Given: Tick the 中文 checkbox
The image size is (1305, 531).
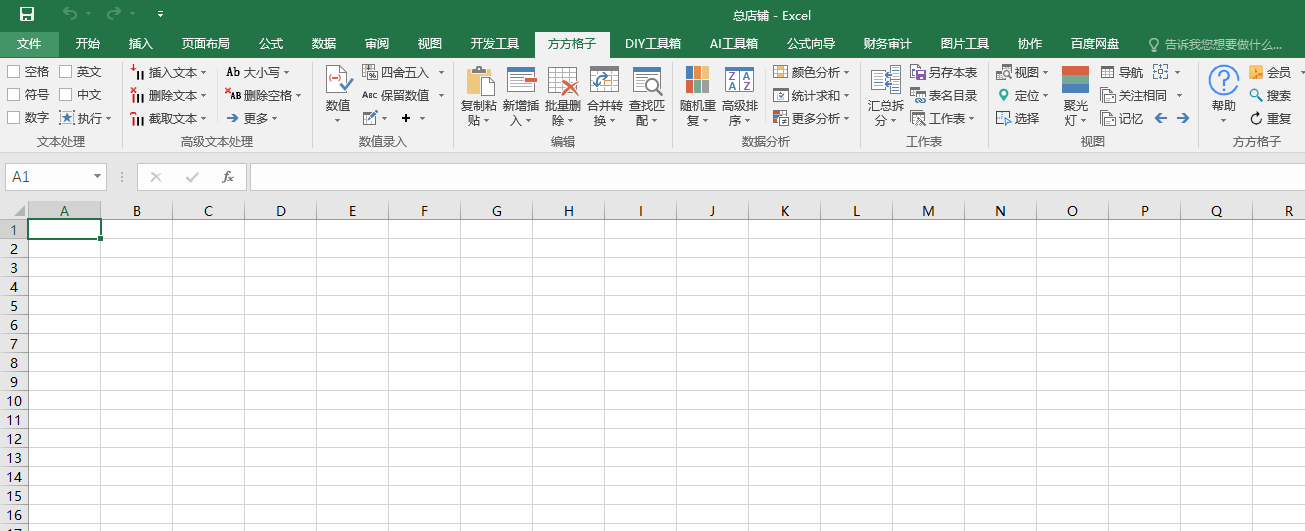Looking at the screenshot, I should 65,95.
